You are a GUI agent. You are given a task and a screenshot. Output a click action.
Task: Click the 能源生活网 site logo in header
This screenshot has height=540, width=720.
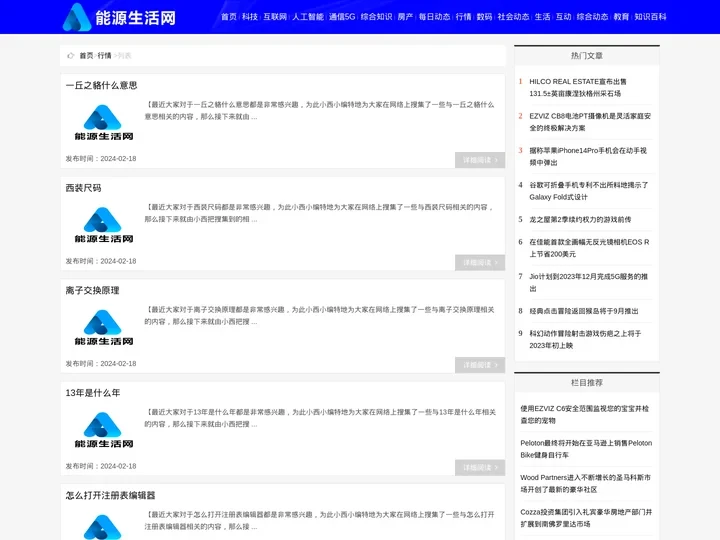[119, 17]
